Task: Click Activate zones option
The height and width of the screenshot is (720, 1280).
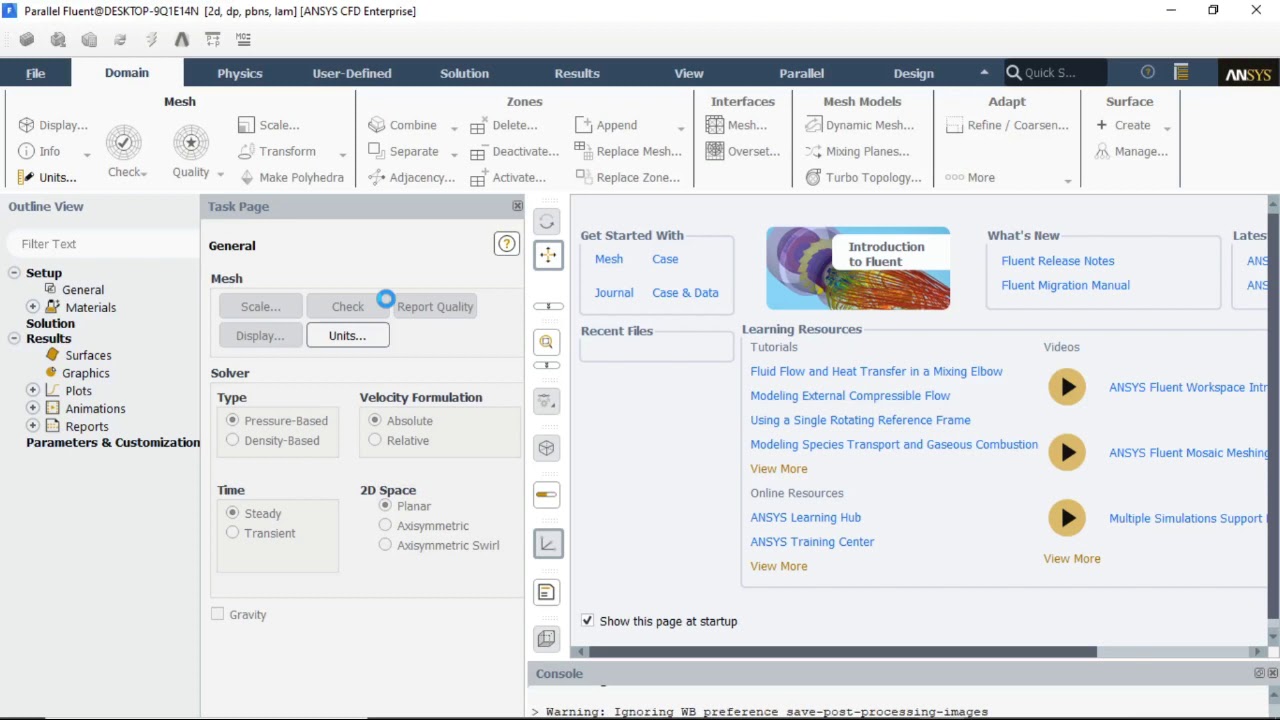Action: tap(508, 177)
